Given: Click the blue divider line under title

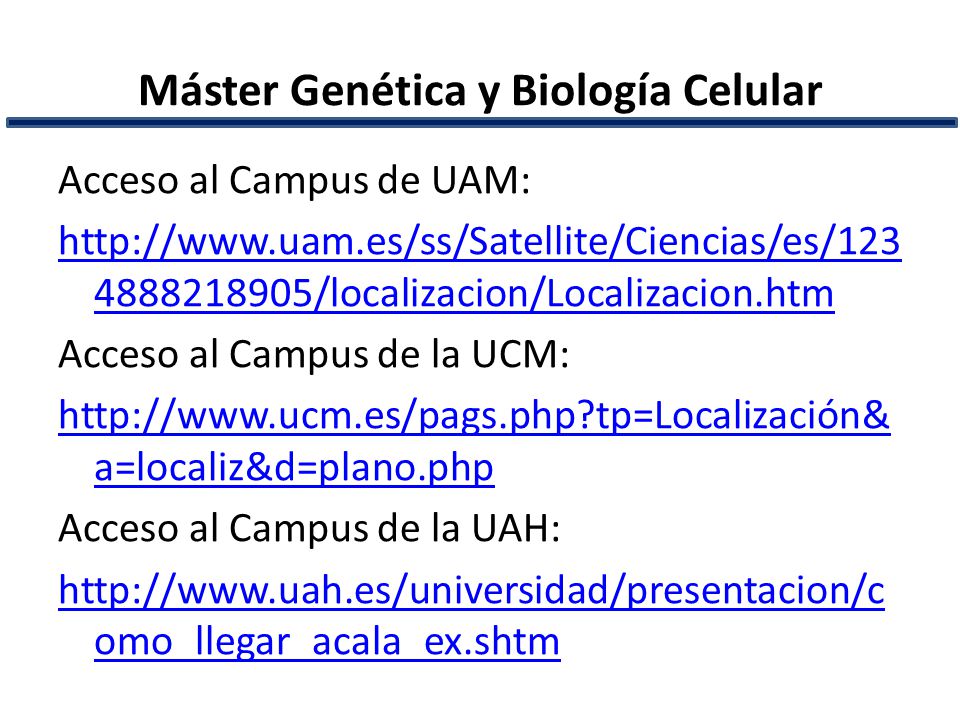Looking at the screenshot, I should (481, 122).
